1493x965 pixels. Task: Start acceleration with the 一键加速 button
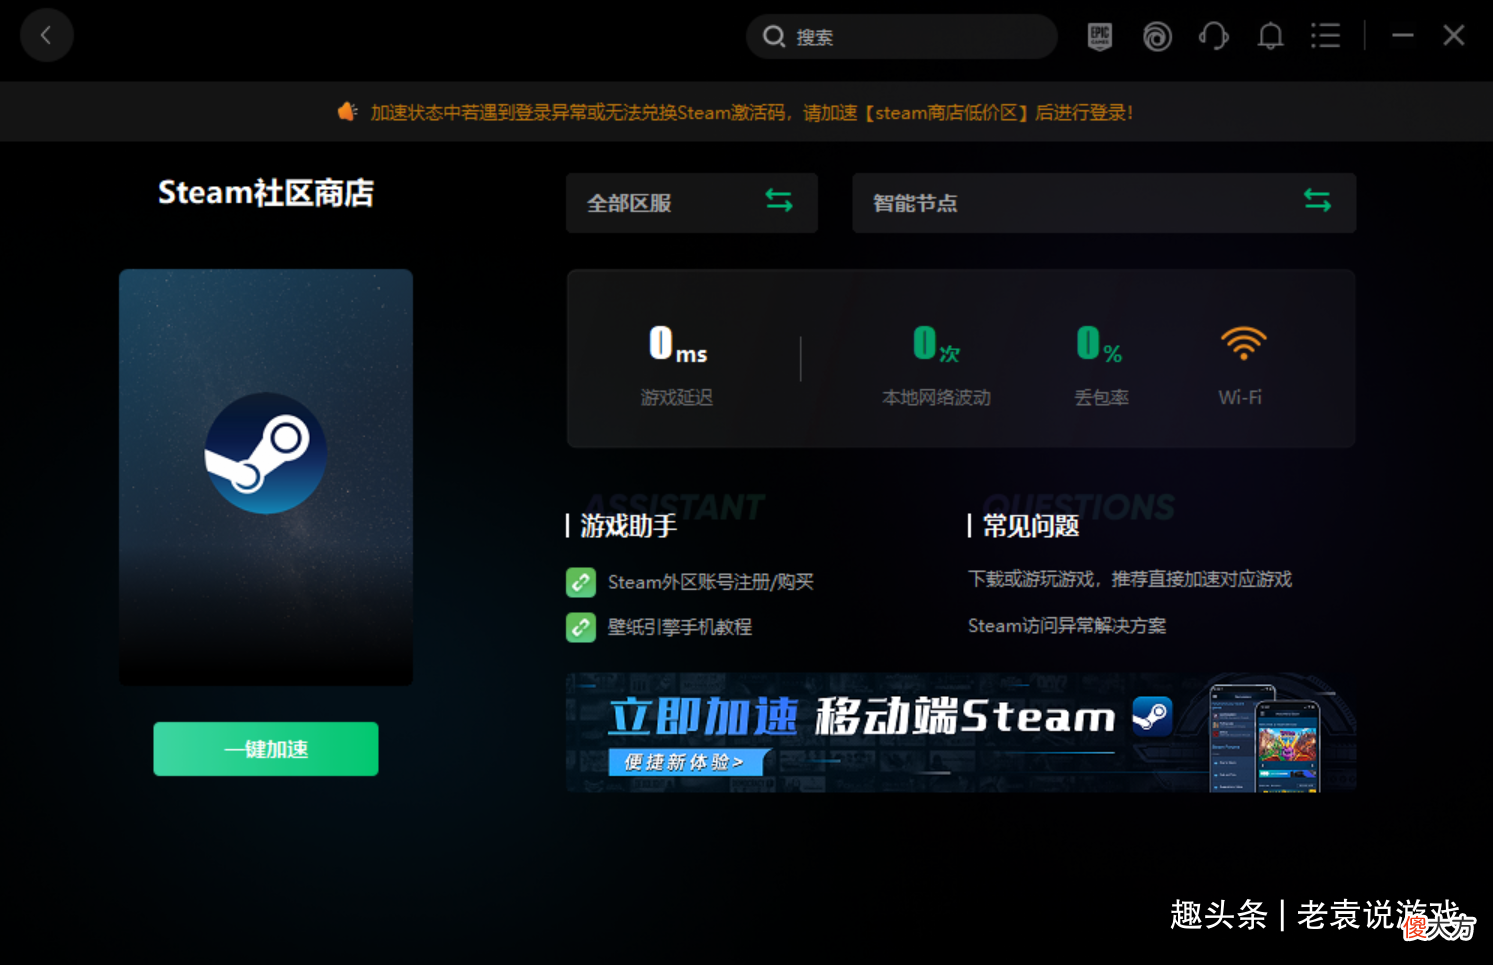coord(266,749)
